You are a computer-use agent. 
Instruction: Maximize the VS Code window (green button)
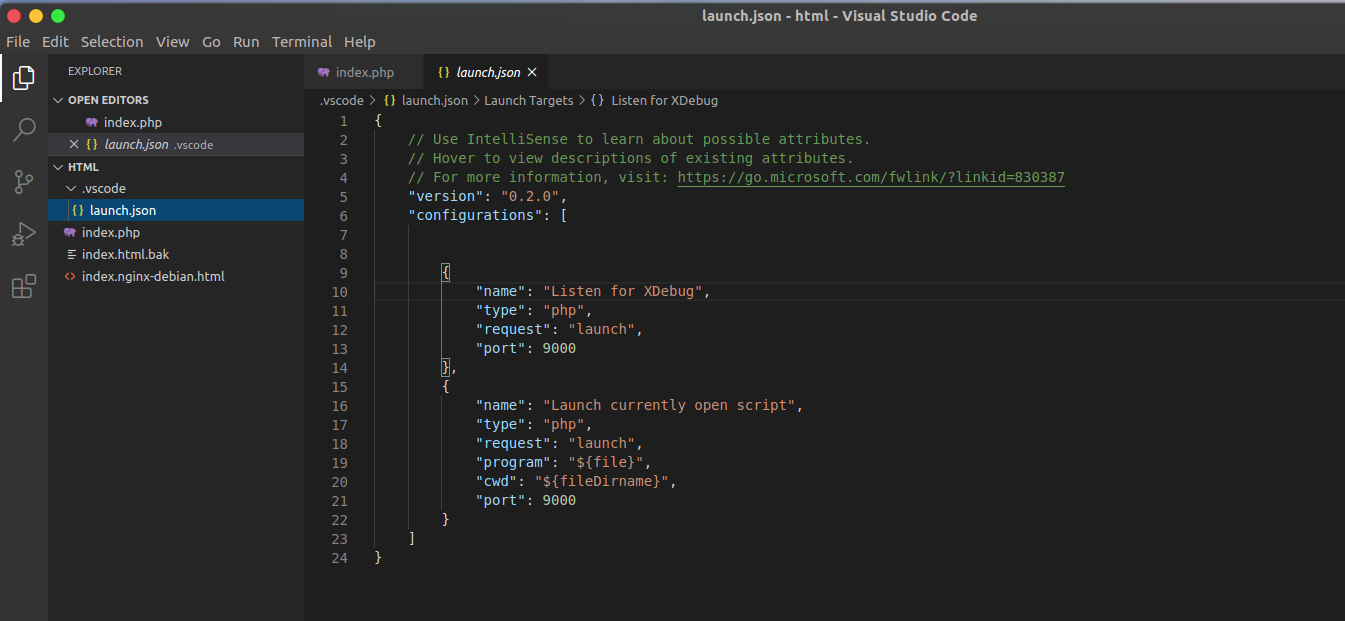click(x=58, y=16)
